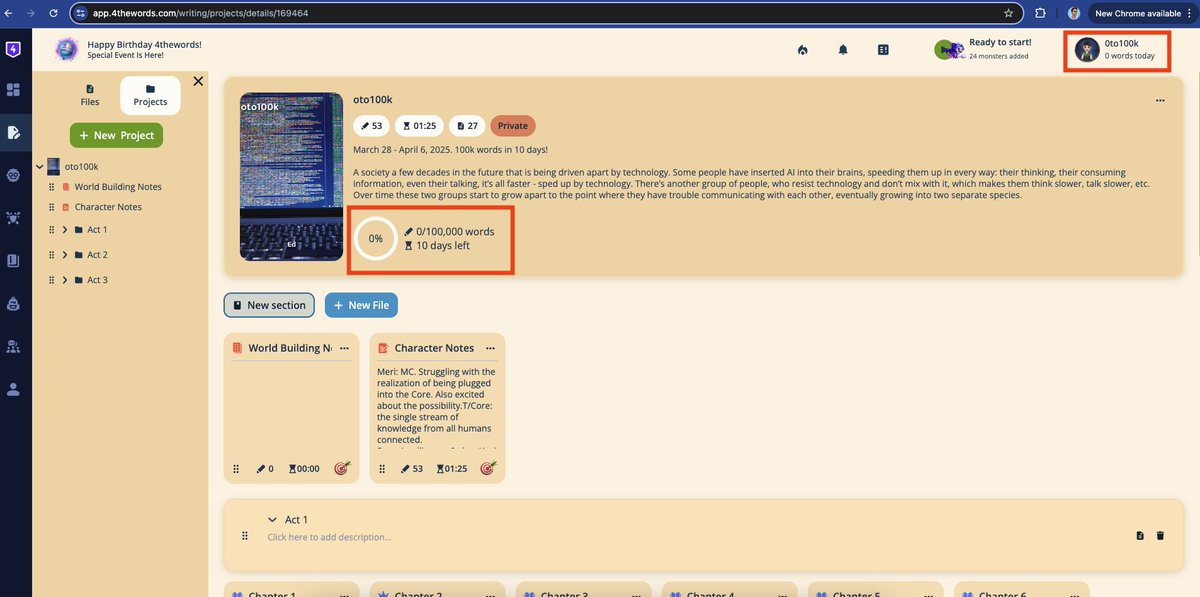Screen dimensions: 1200x597
Task: Open Character Notes card options menu
Action: pyautogui.click(x=490, y=348)
